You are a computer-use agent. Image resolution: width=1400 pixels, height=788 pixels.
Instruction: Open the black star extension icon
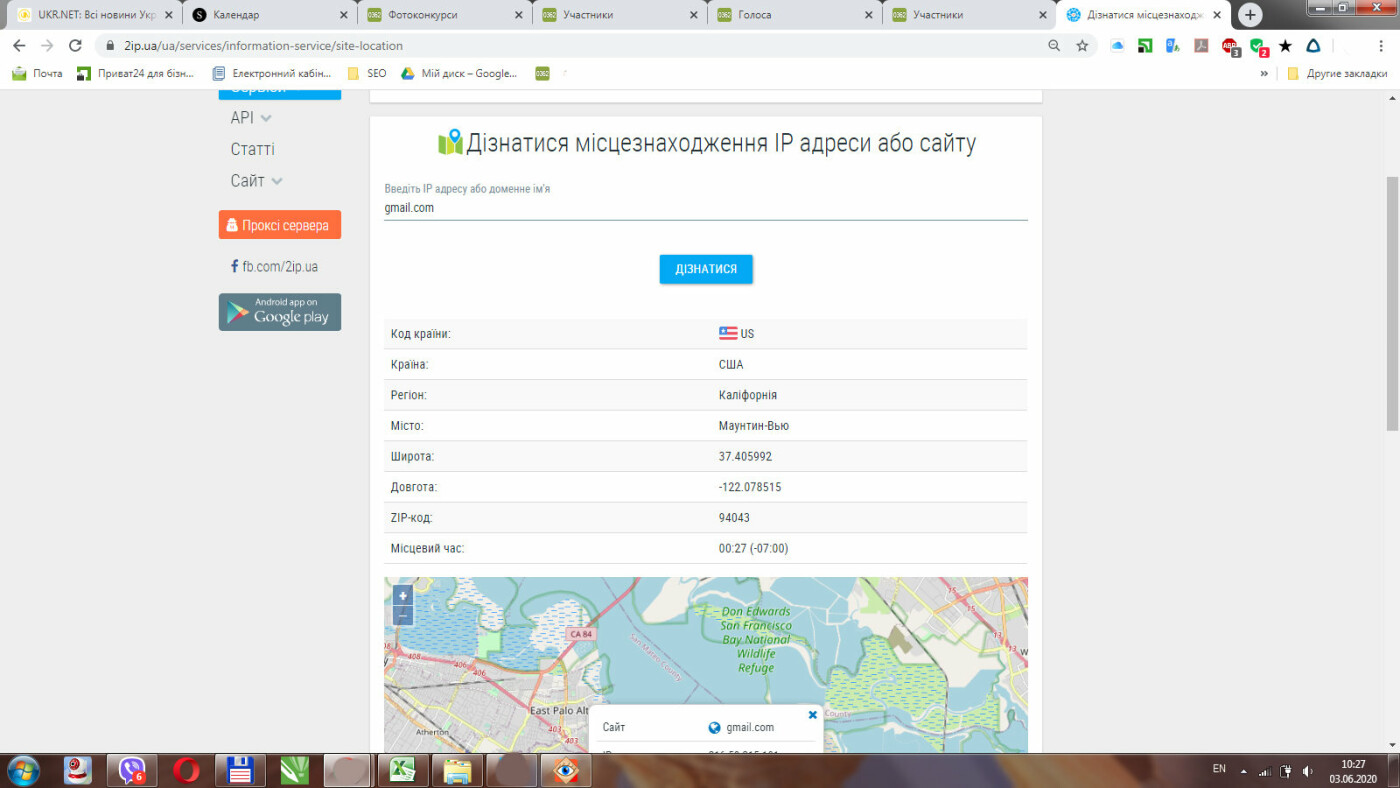[1286, 46]
